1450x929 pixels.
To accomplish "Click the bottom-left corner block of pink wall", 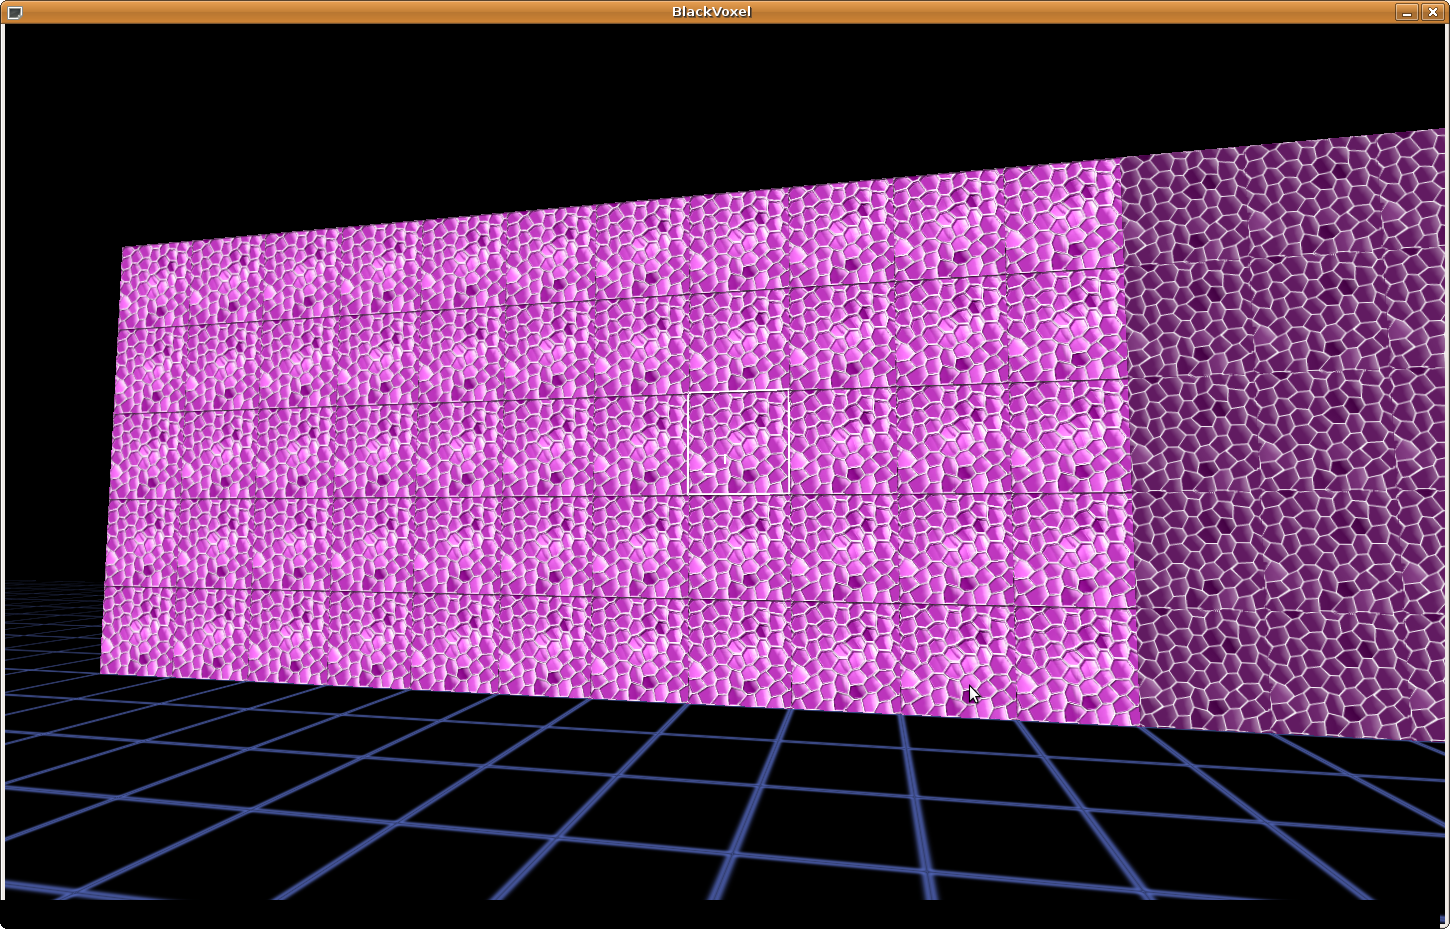I will [136, 631].
